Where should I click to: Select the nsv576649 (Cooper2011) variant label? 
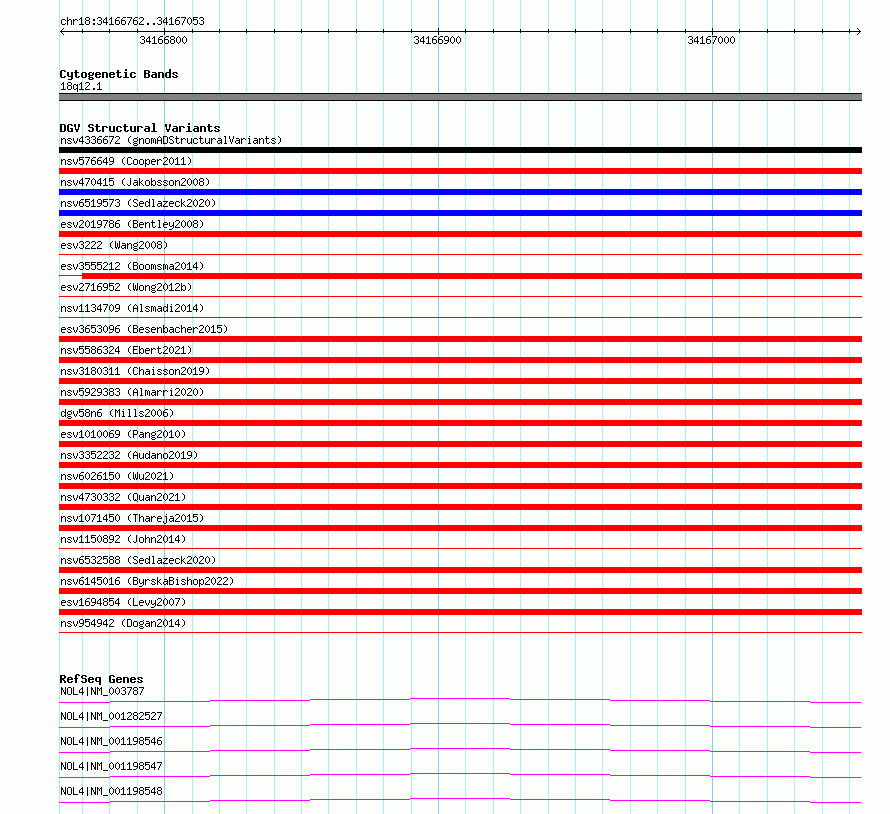click(x=126, y=161)
